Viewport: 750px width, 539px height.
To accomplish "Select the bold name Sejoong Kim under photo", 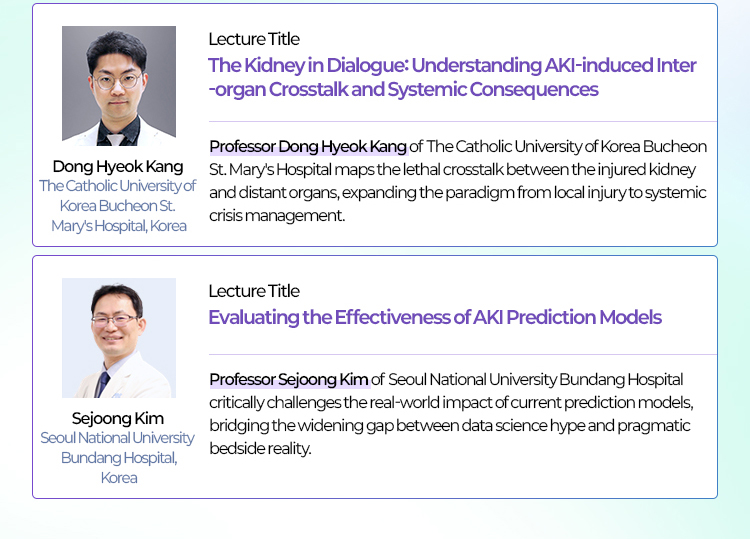I will coord(118,418).
